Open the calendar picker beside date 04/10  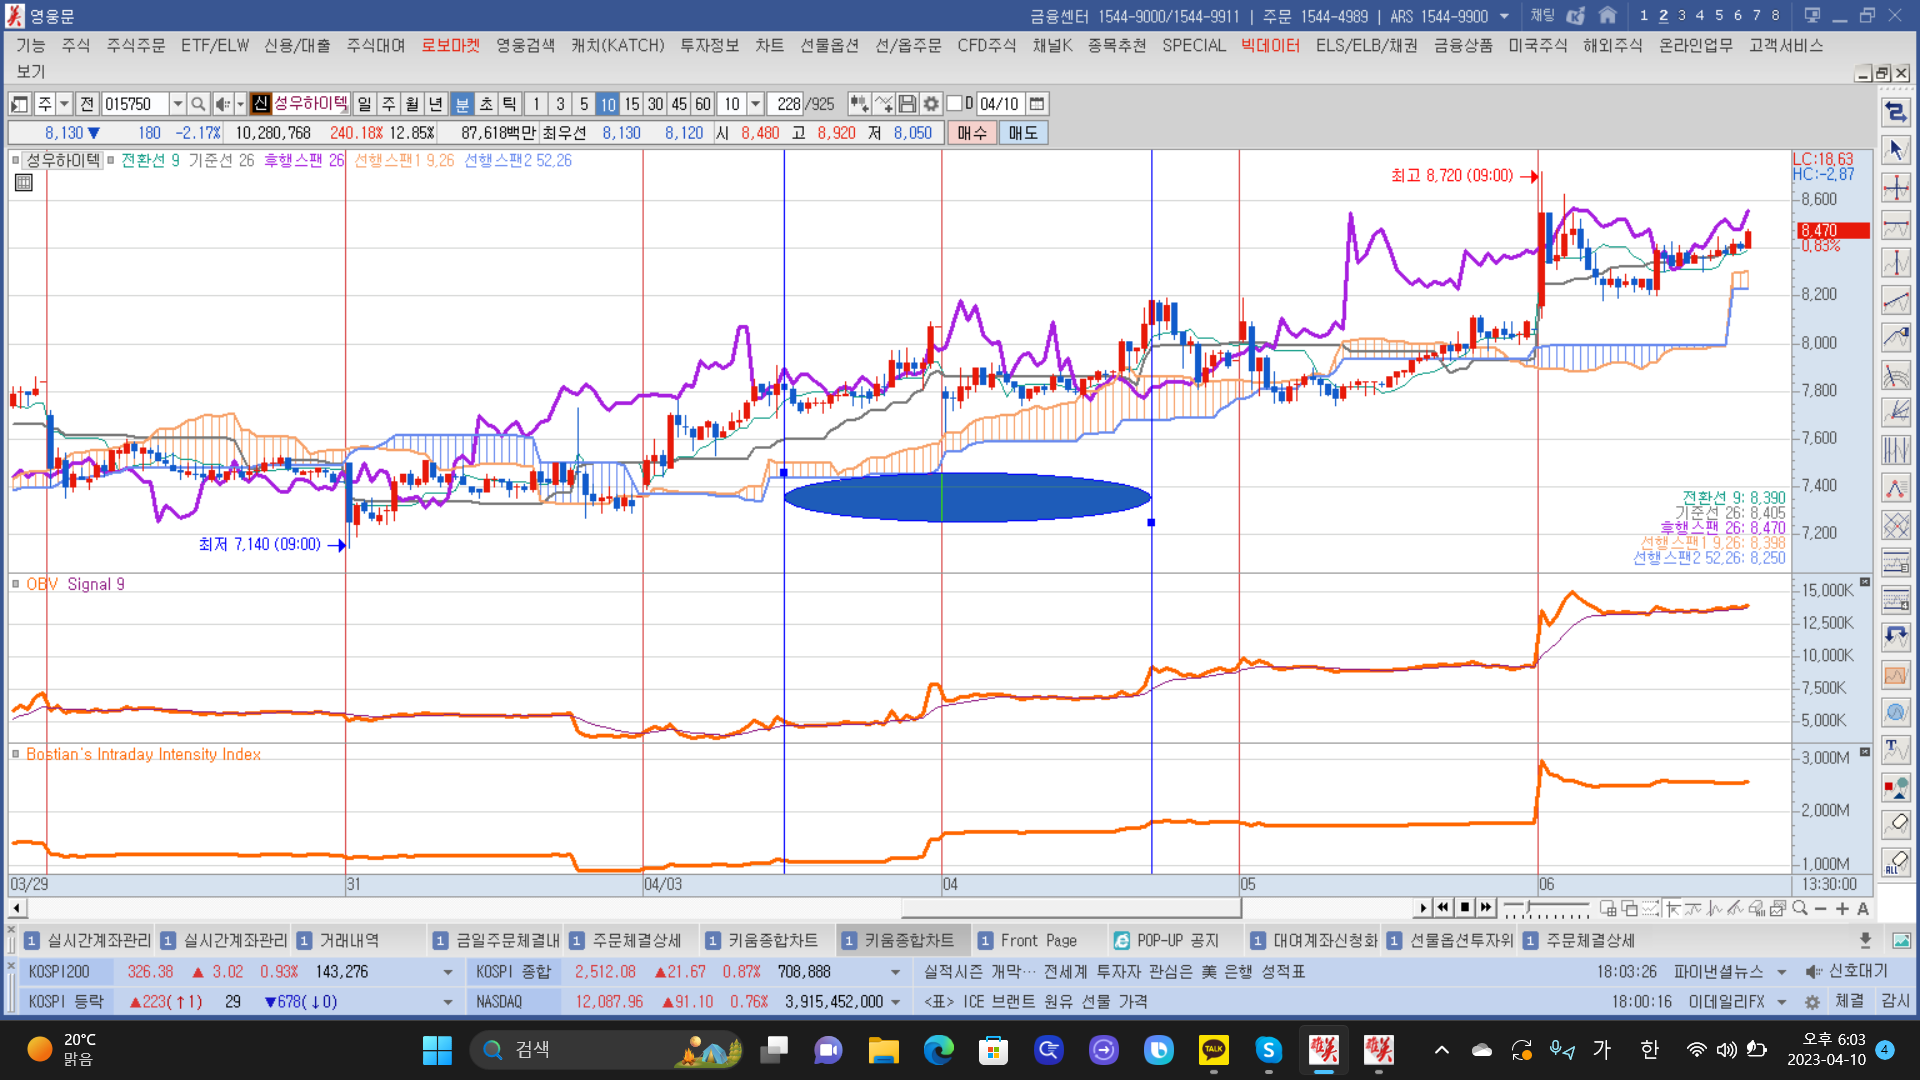[x=1037, y=104]
